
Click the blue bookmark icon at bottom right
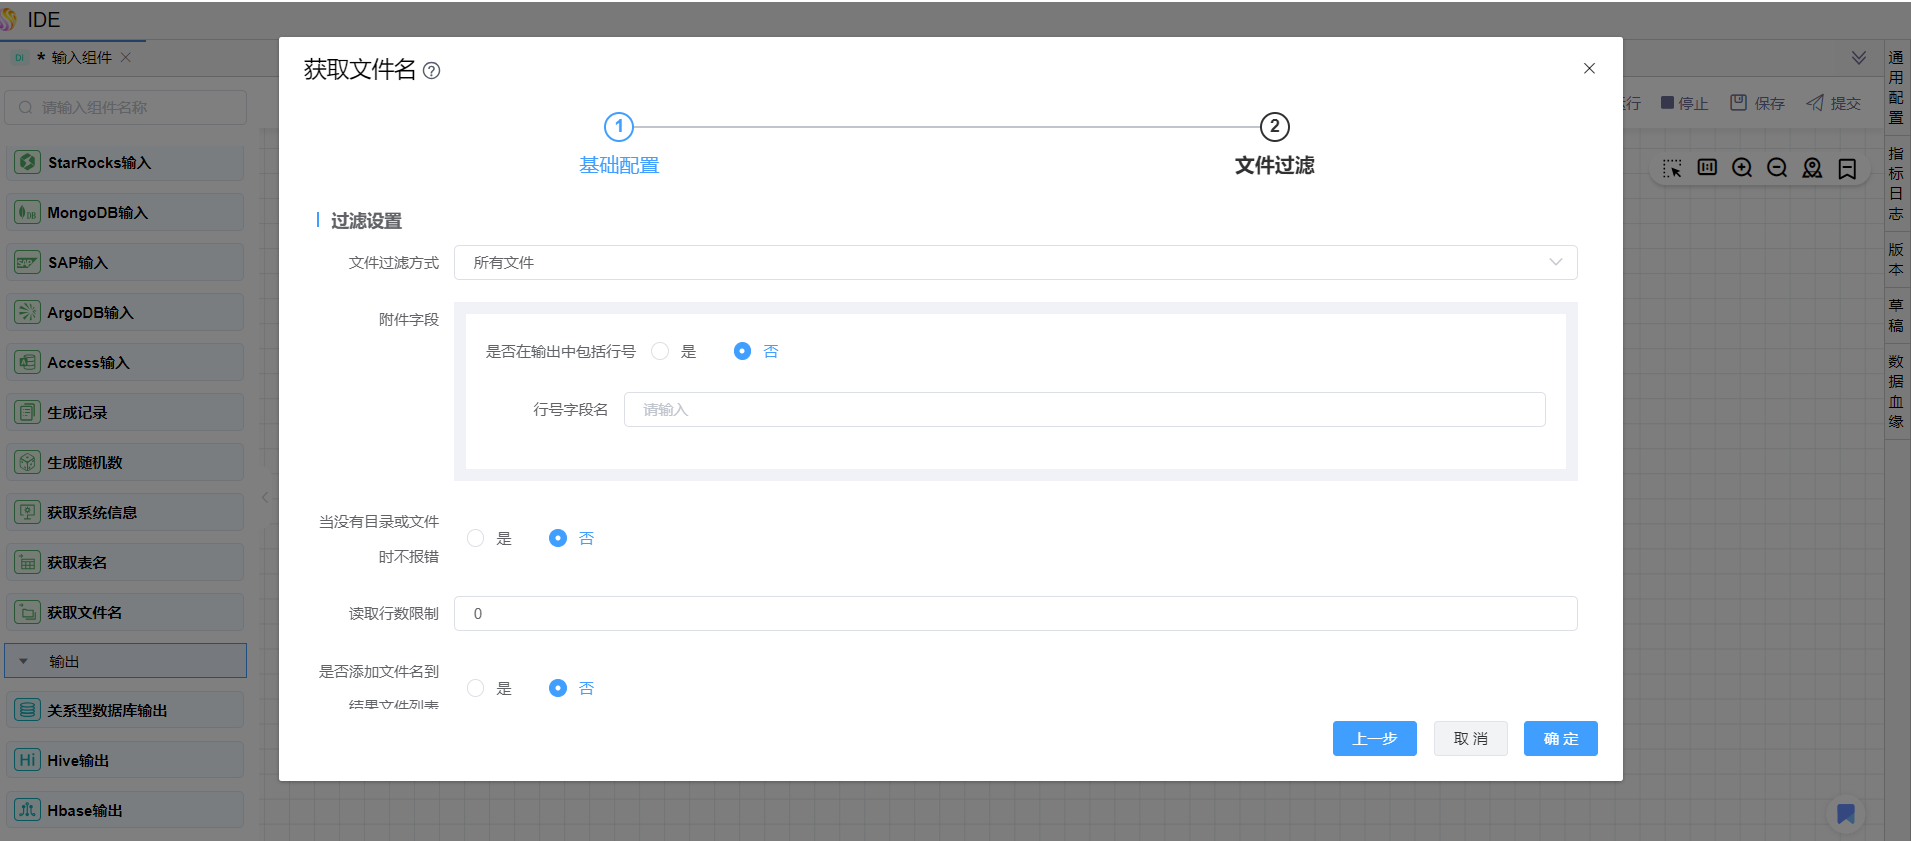point(1846,814)
